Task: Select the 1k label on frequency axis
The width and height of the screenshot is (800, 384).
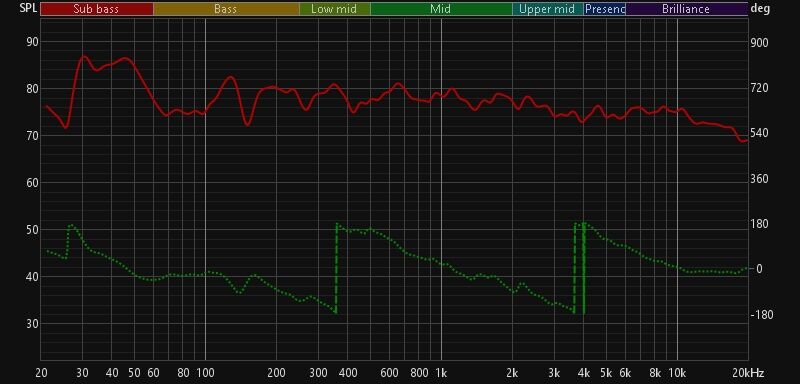Action: (x=441, y=372)
